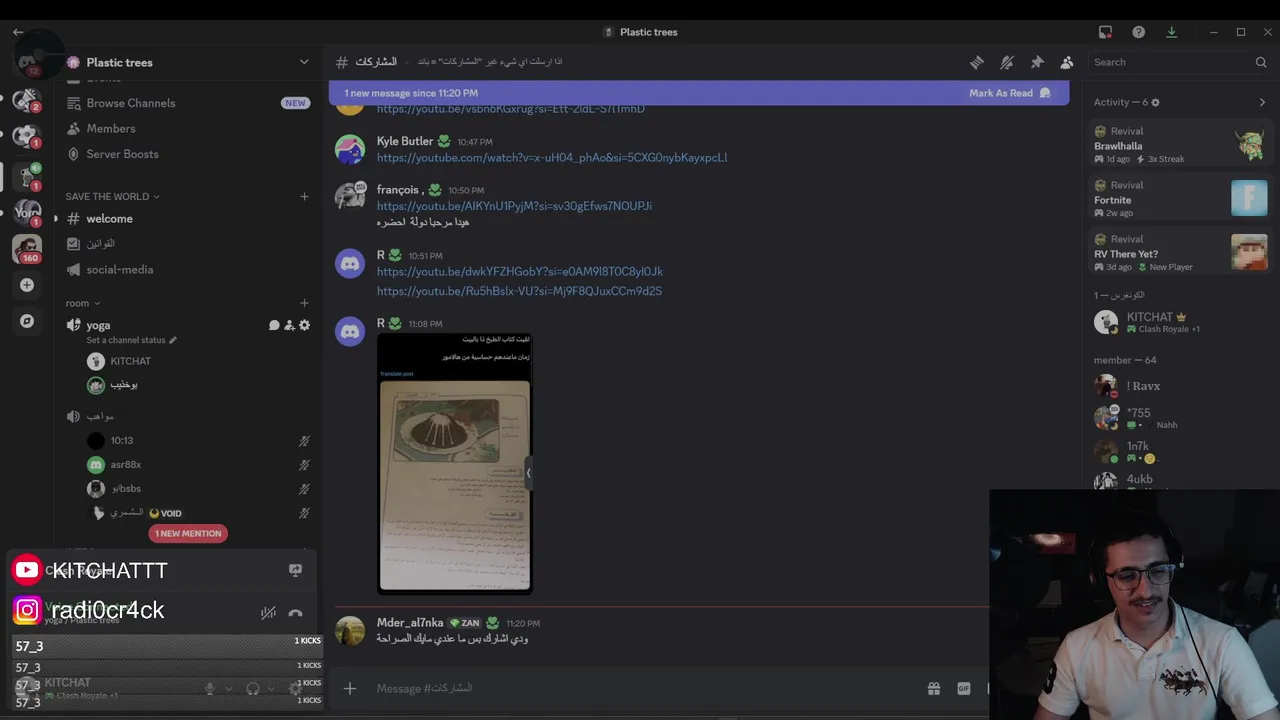The height and width of the screenshot is (720, 1280).
Task: Open the Help question-mark icon
Action: coord(1138,32)
